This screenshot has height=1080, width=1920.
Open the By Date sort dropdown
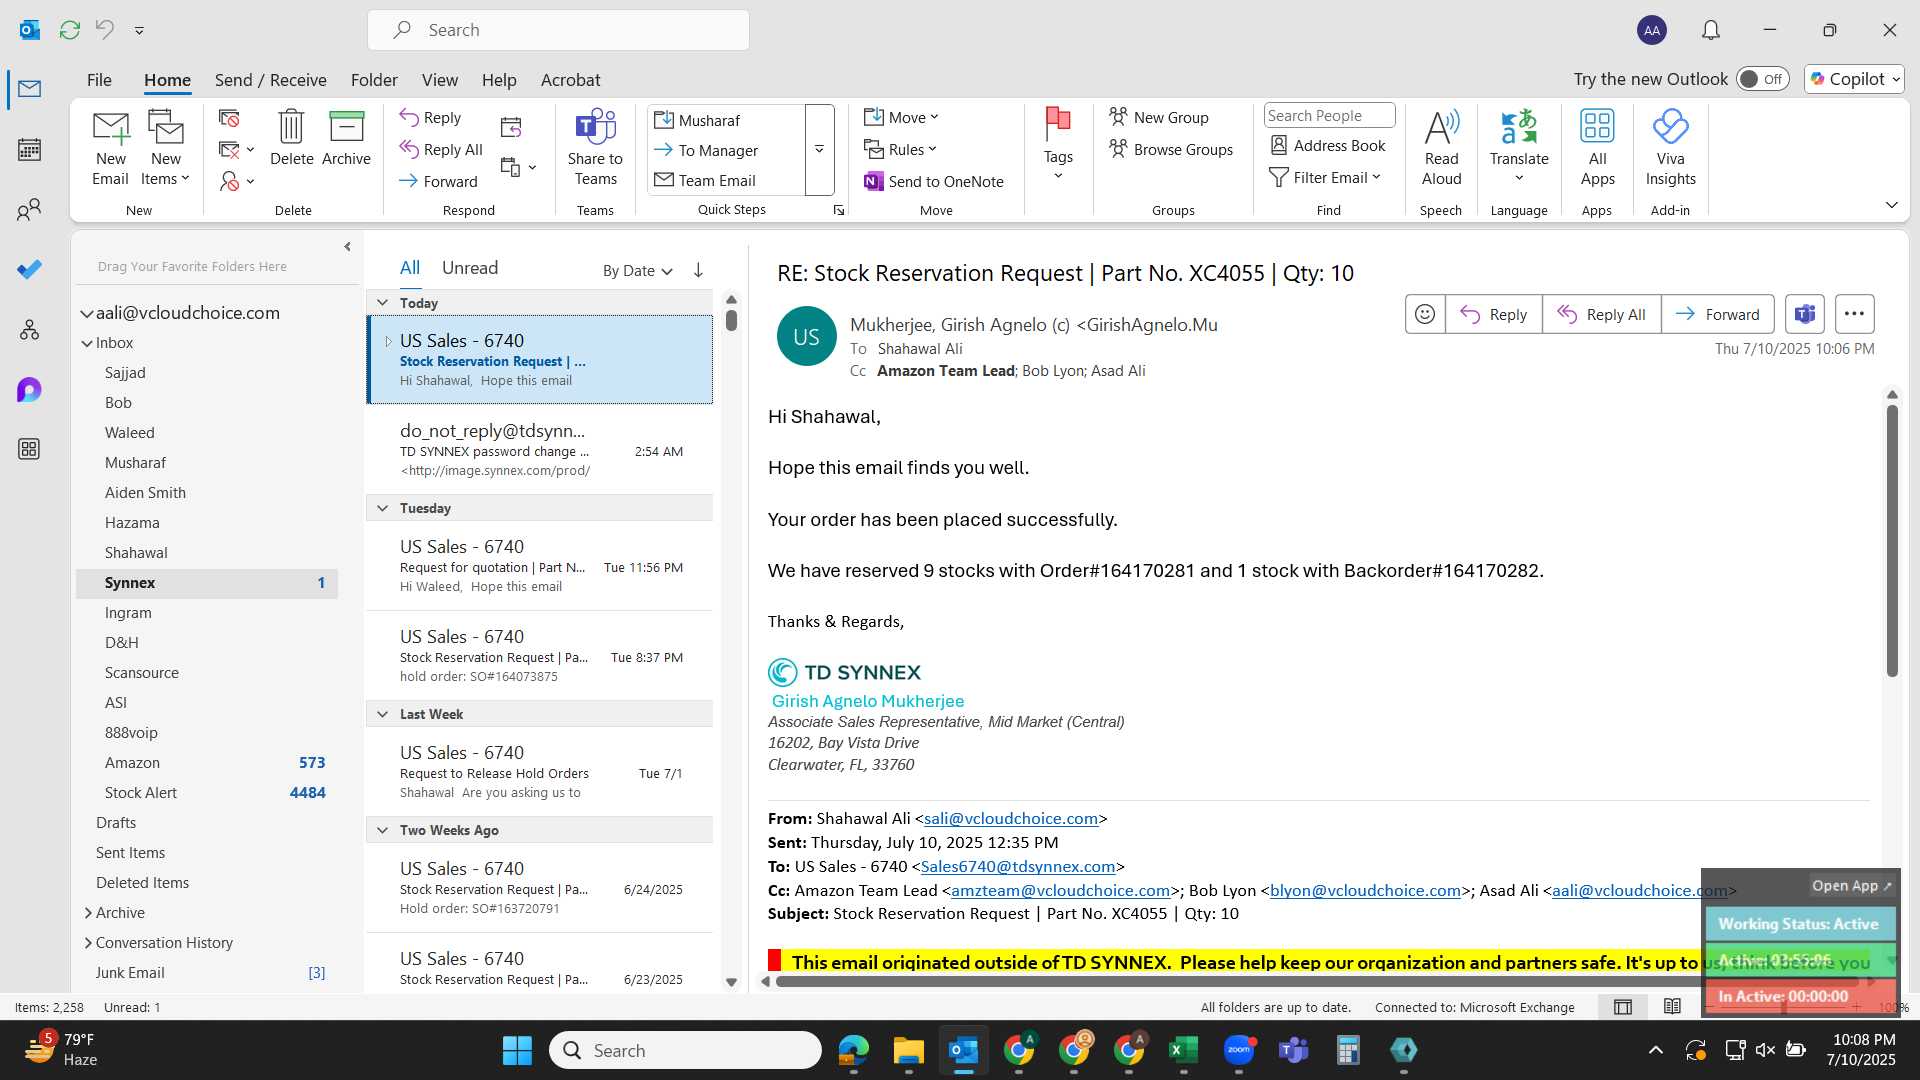[x=637, y=270]
